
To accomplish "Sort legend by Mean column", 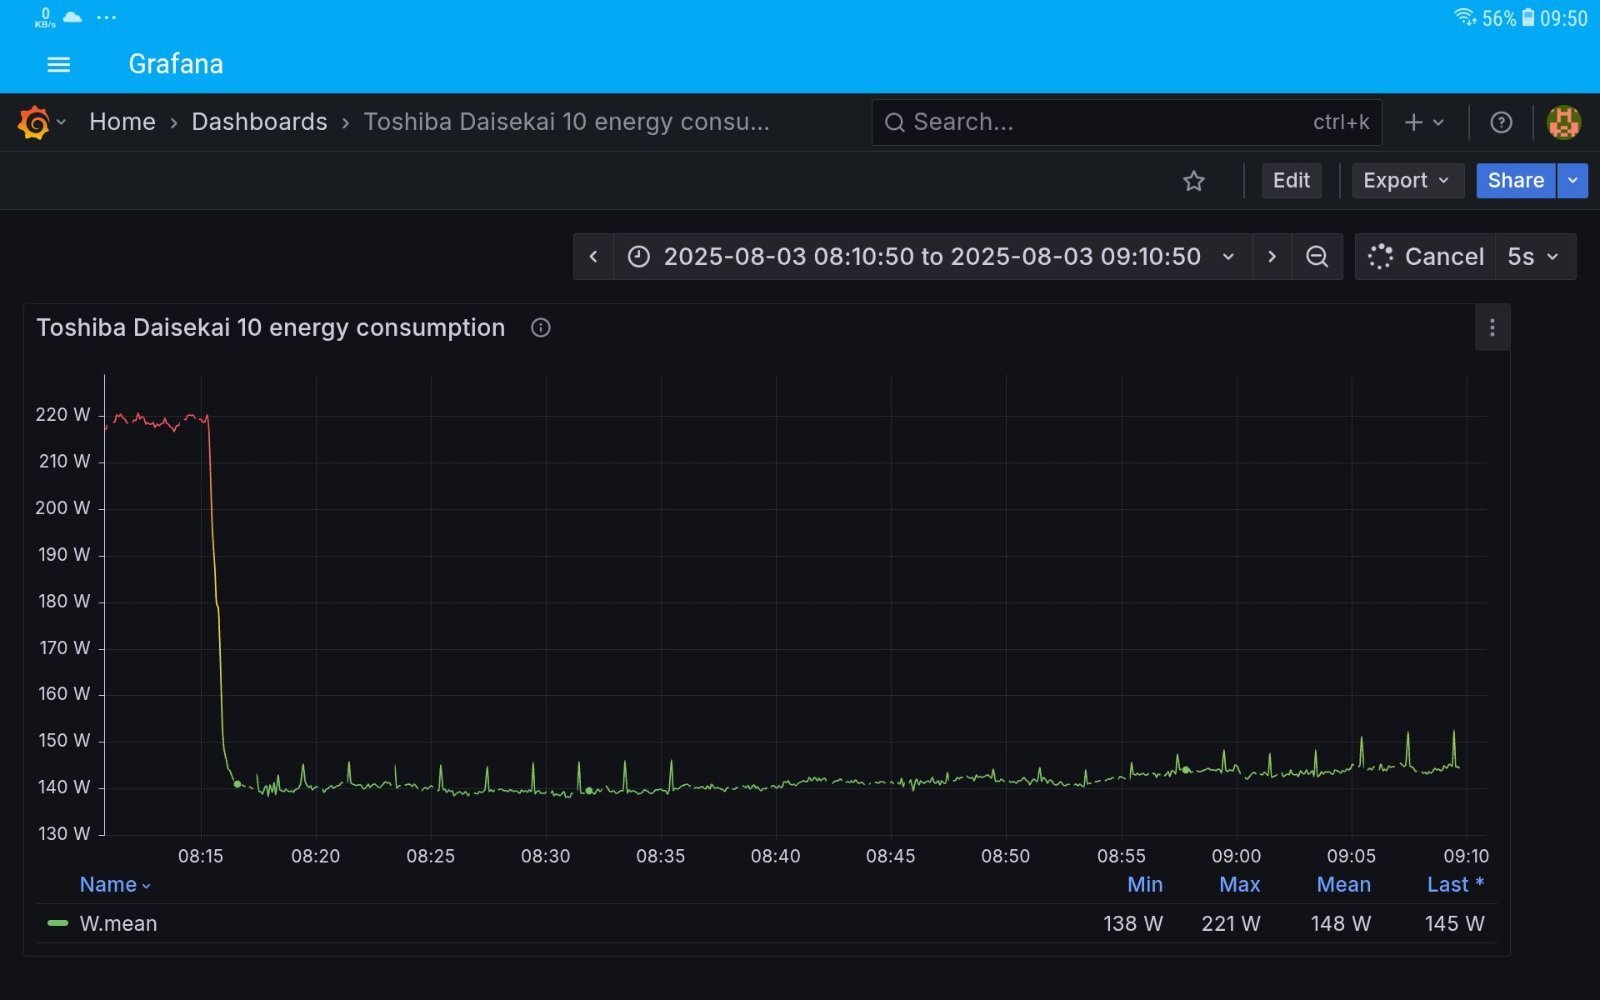I will point(1344,885).
